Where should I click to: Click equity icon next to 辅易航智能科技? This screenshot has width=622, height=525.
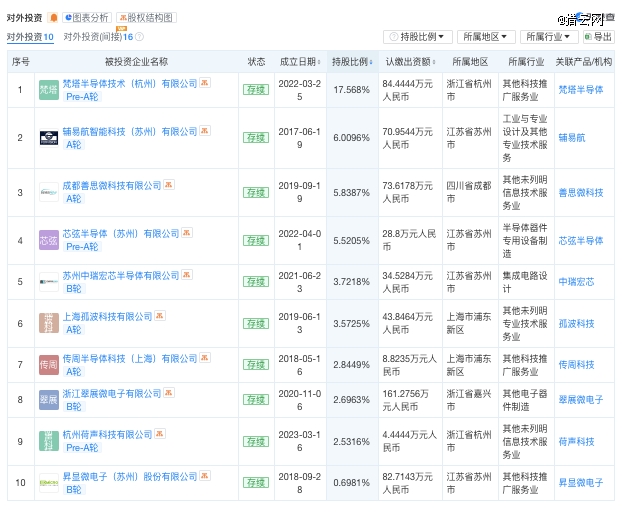click(x=205, y=131)
